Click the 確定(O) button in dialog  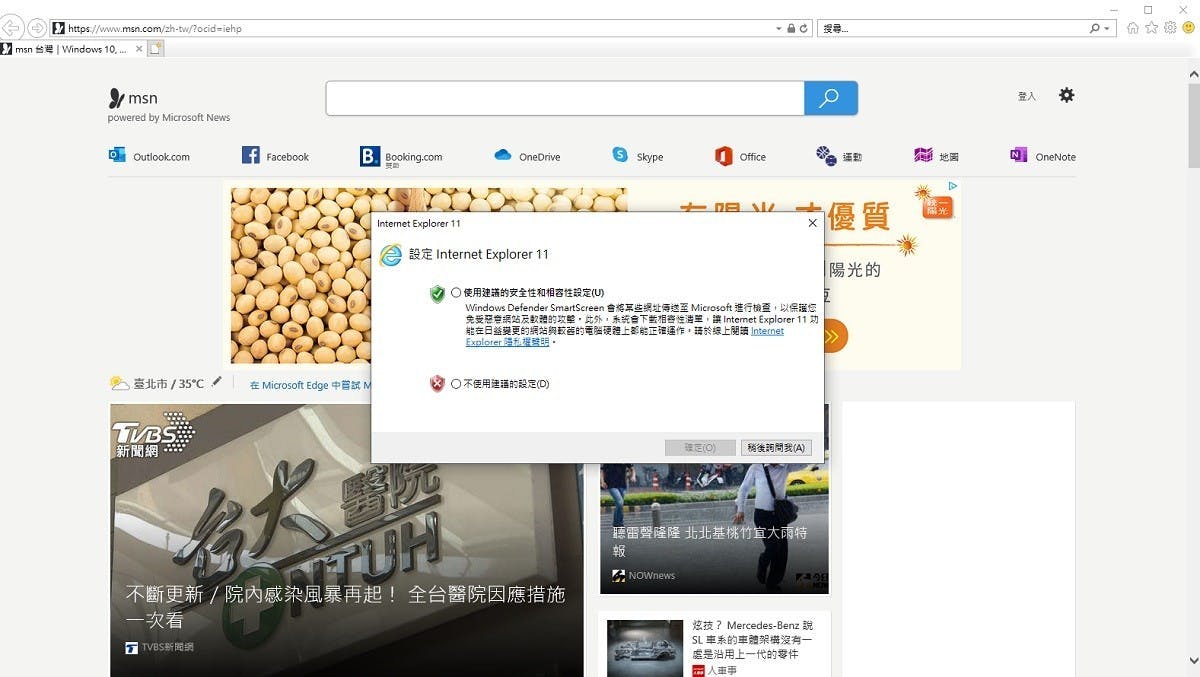700,448
